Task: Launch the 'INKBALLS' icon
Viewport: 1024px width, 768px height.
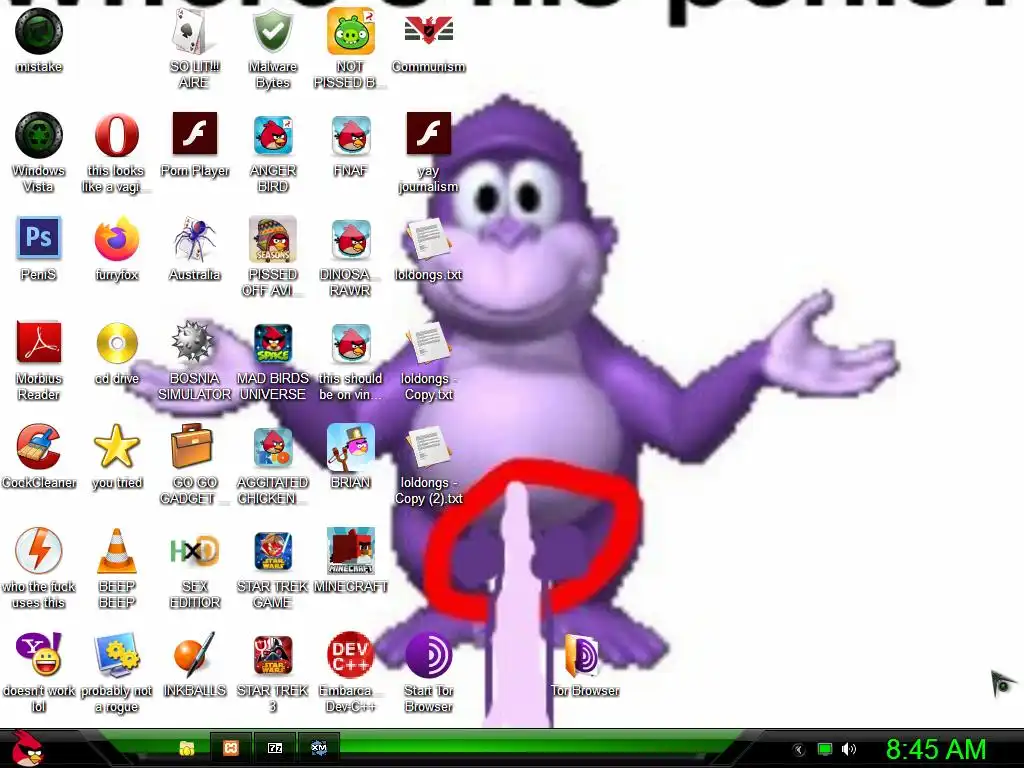Action: [194, 654]
